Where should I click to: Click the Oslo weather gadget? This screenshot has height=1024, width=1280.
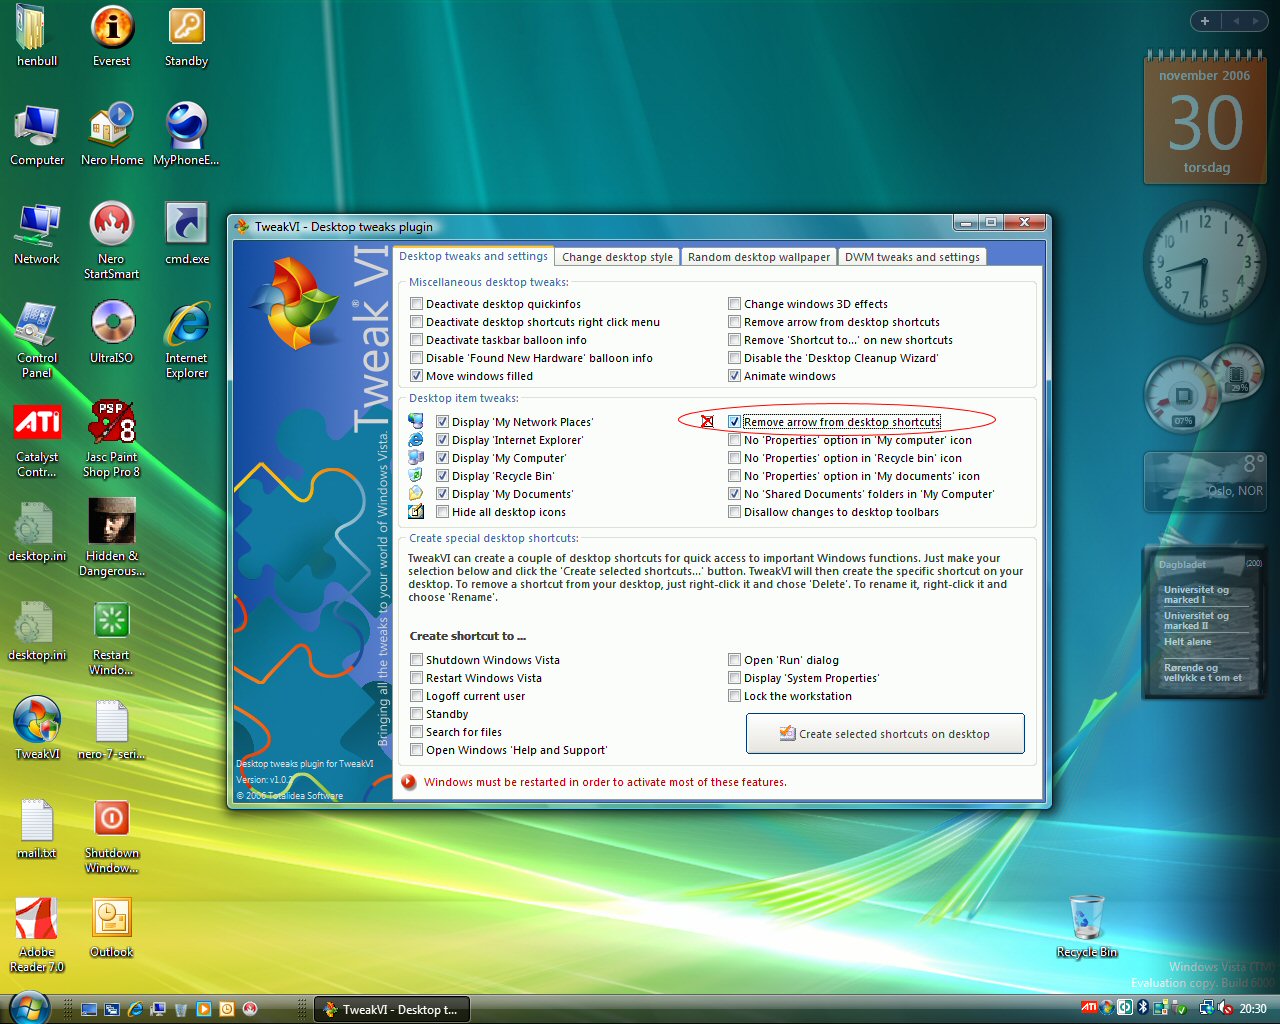click(x=1206, y=481)
